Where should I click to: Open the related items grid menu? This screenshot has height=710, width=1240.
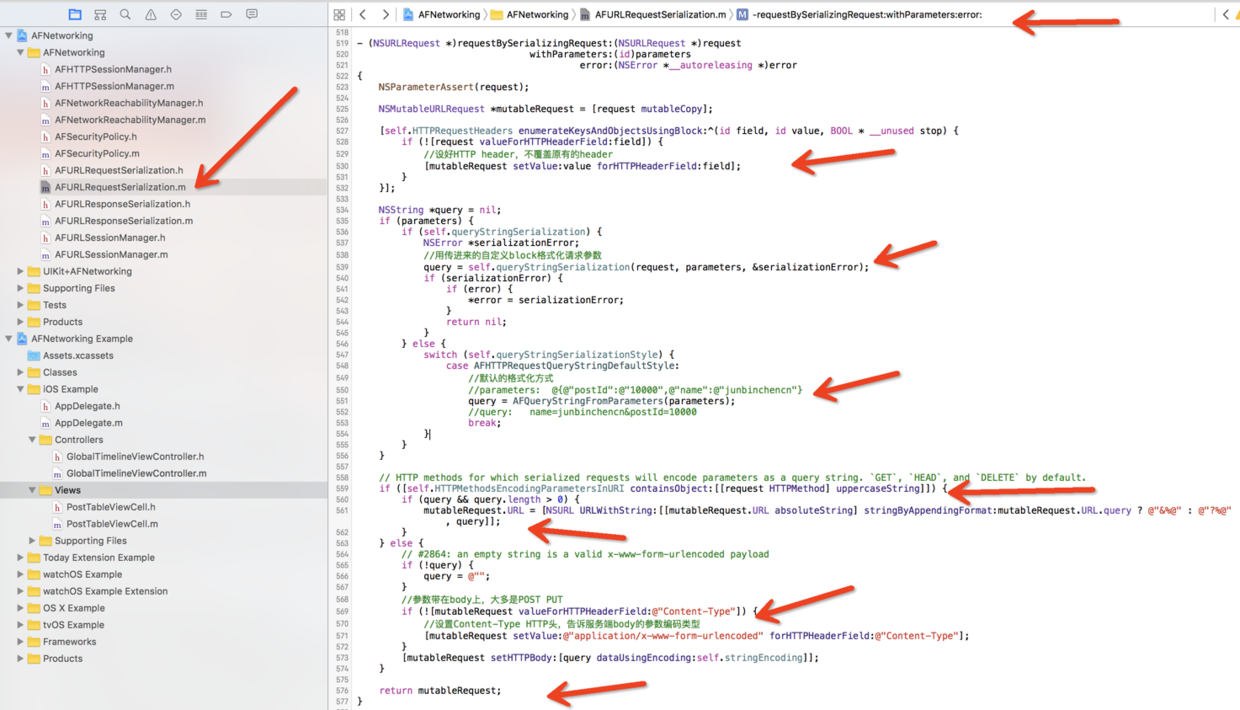[339, 15]
